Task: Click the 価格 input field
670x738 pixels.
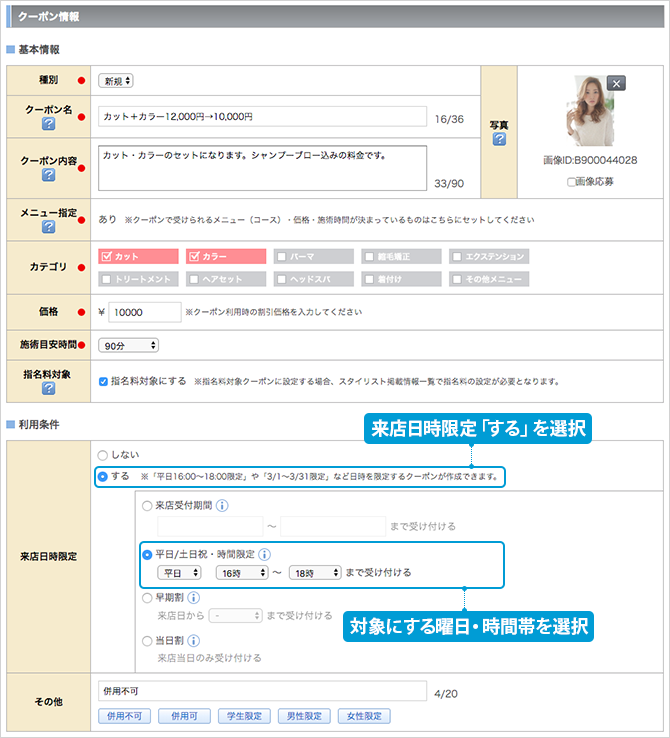Action: (x=144, y=312)
